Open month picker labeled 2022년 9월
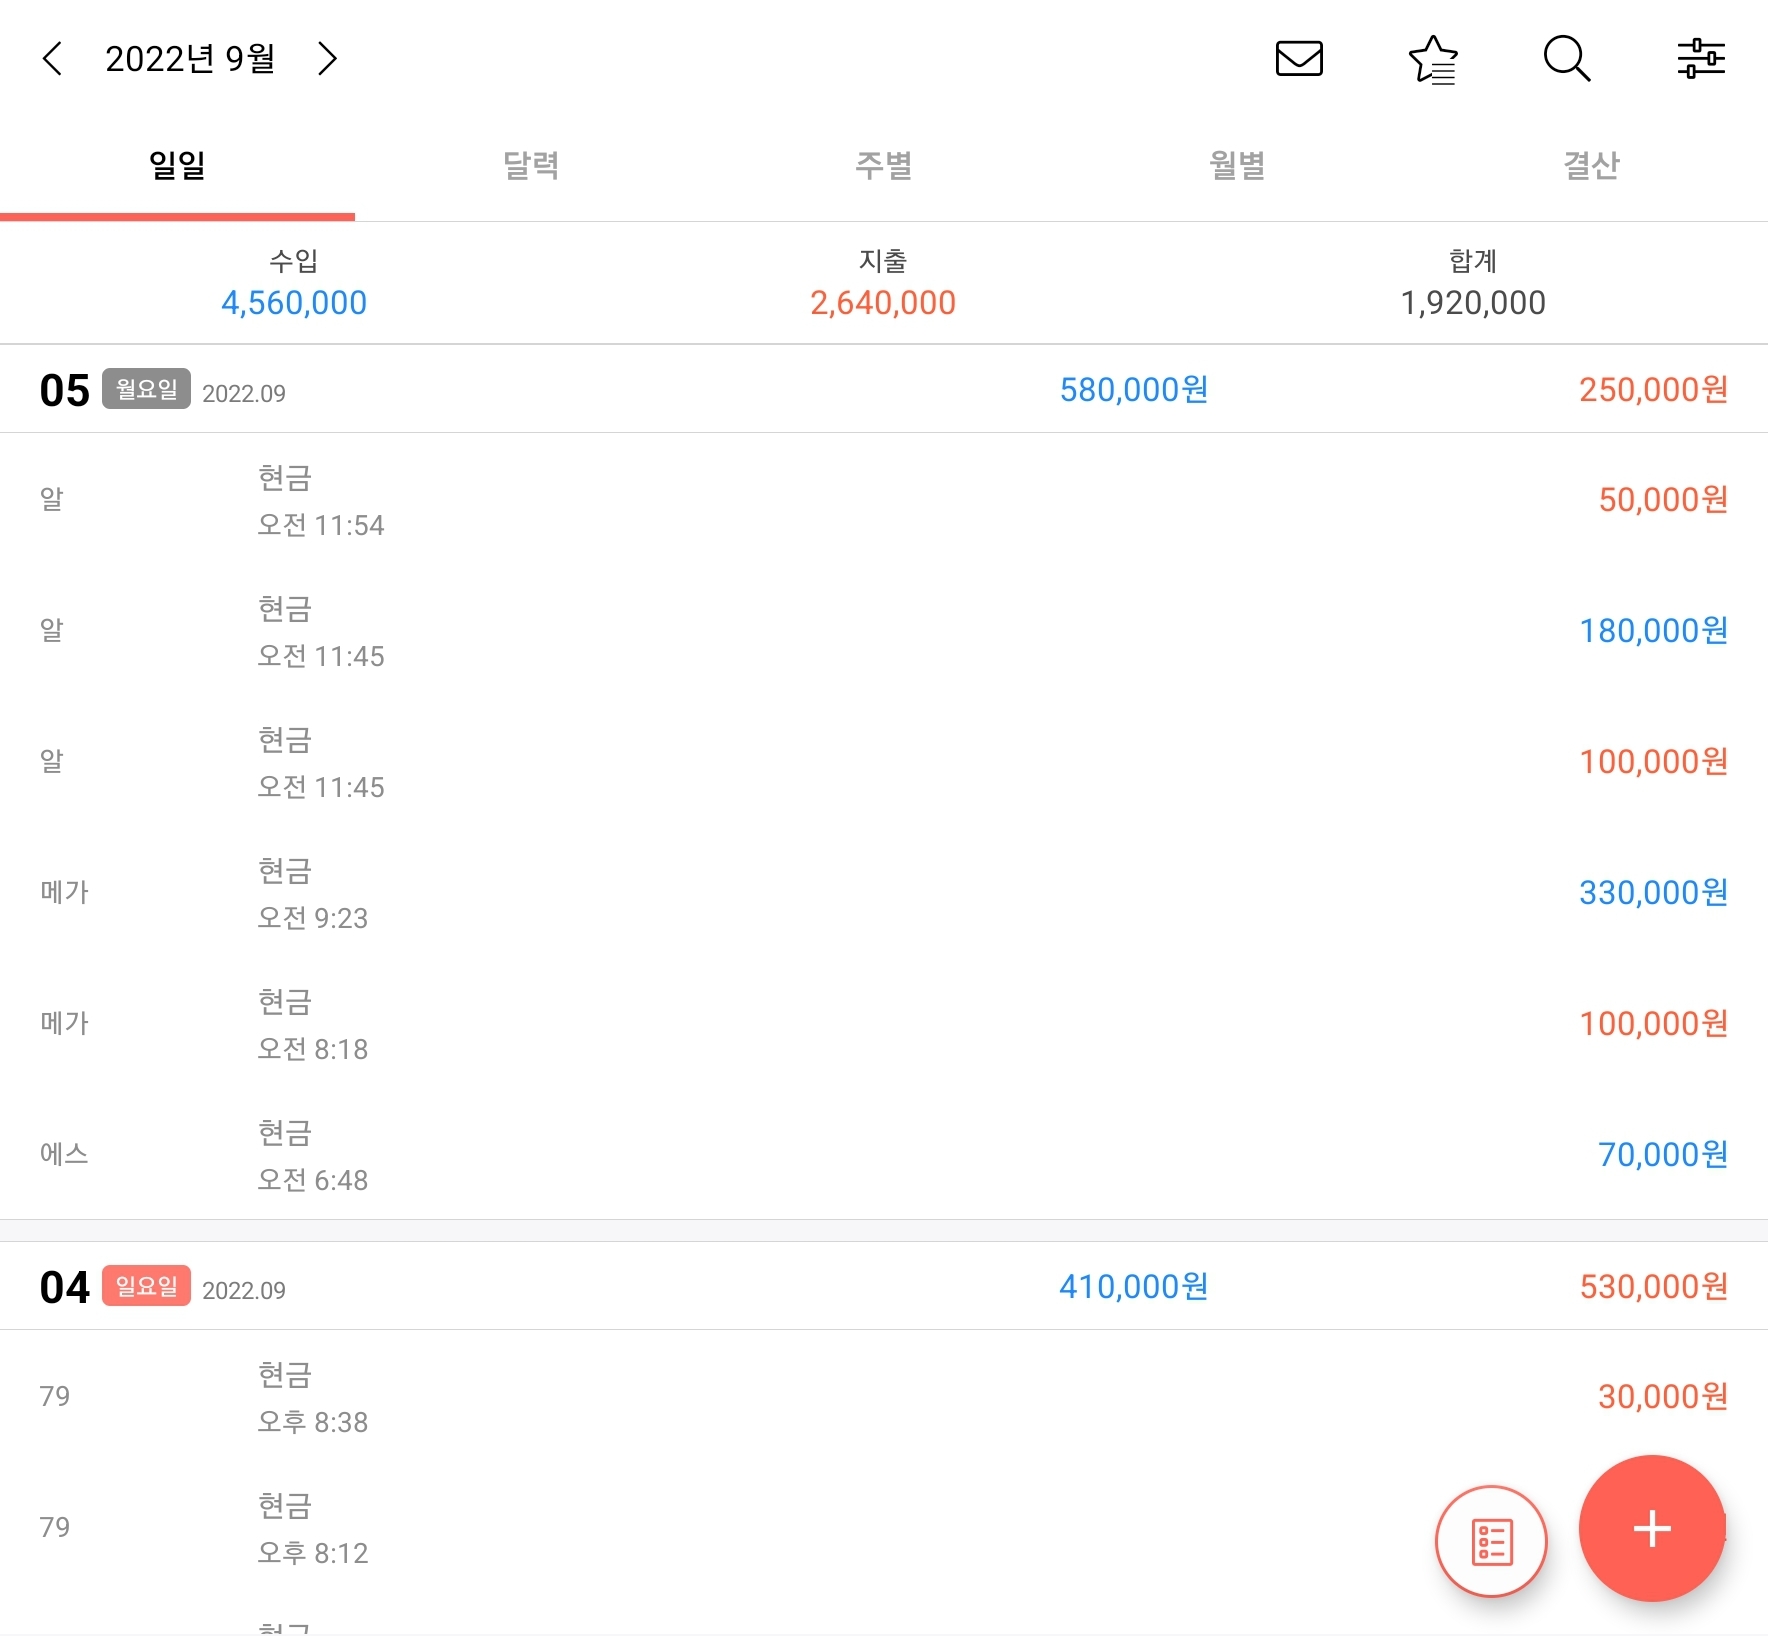 [190, 59]
